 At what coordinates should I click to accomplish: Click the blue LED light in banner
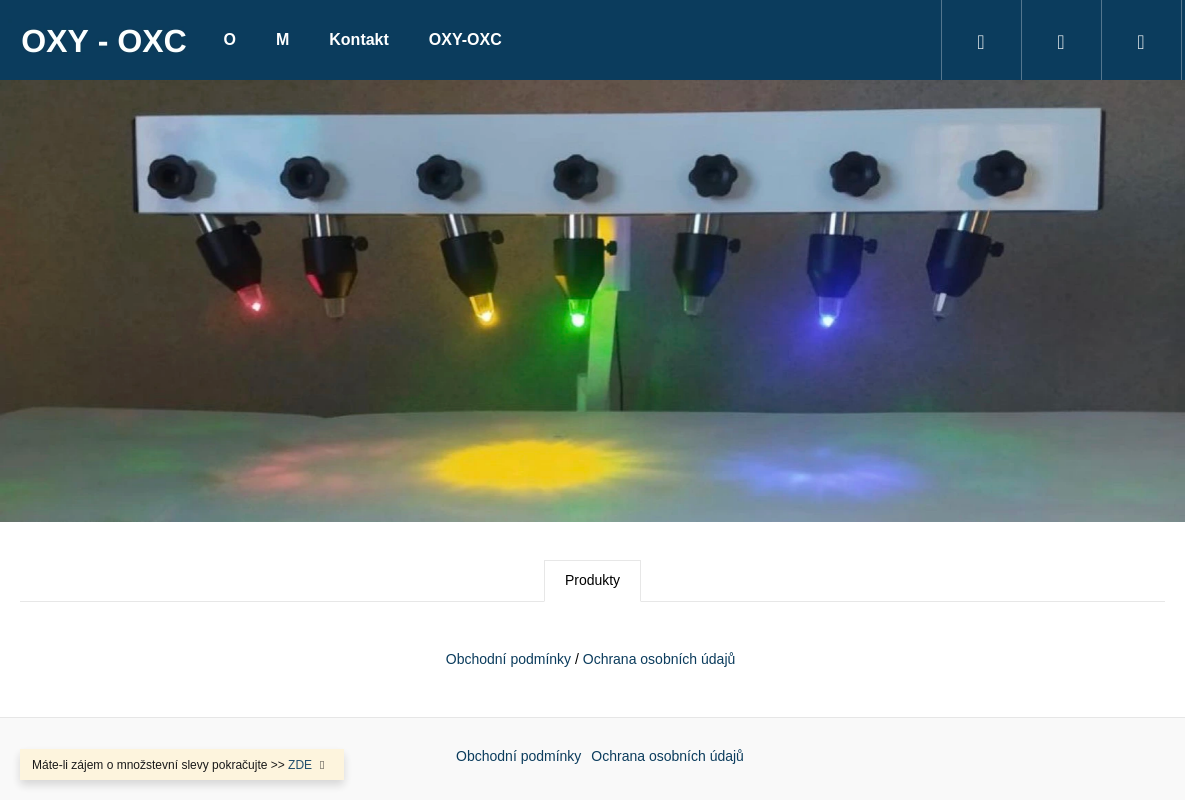click(x=827, y=319)
